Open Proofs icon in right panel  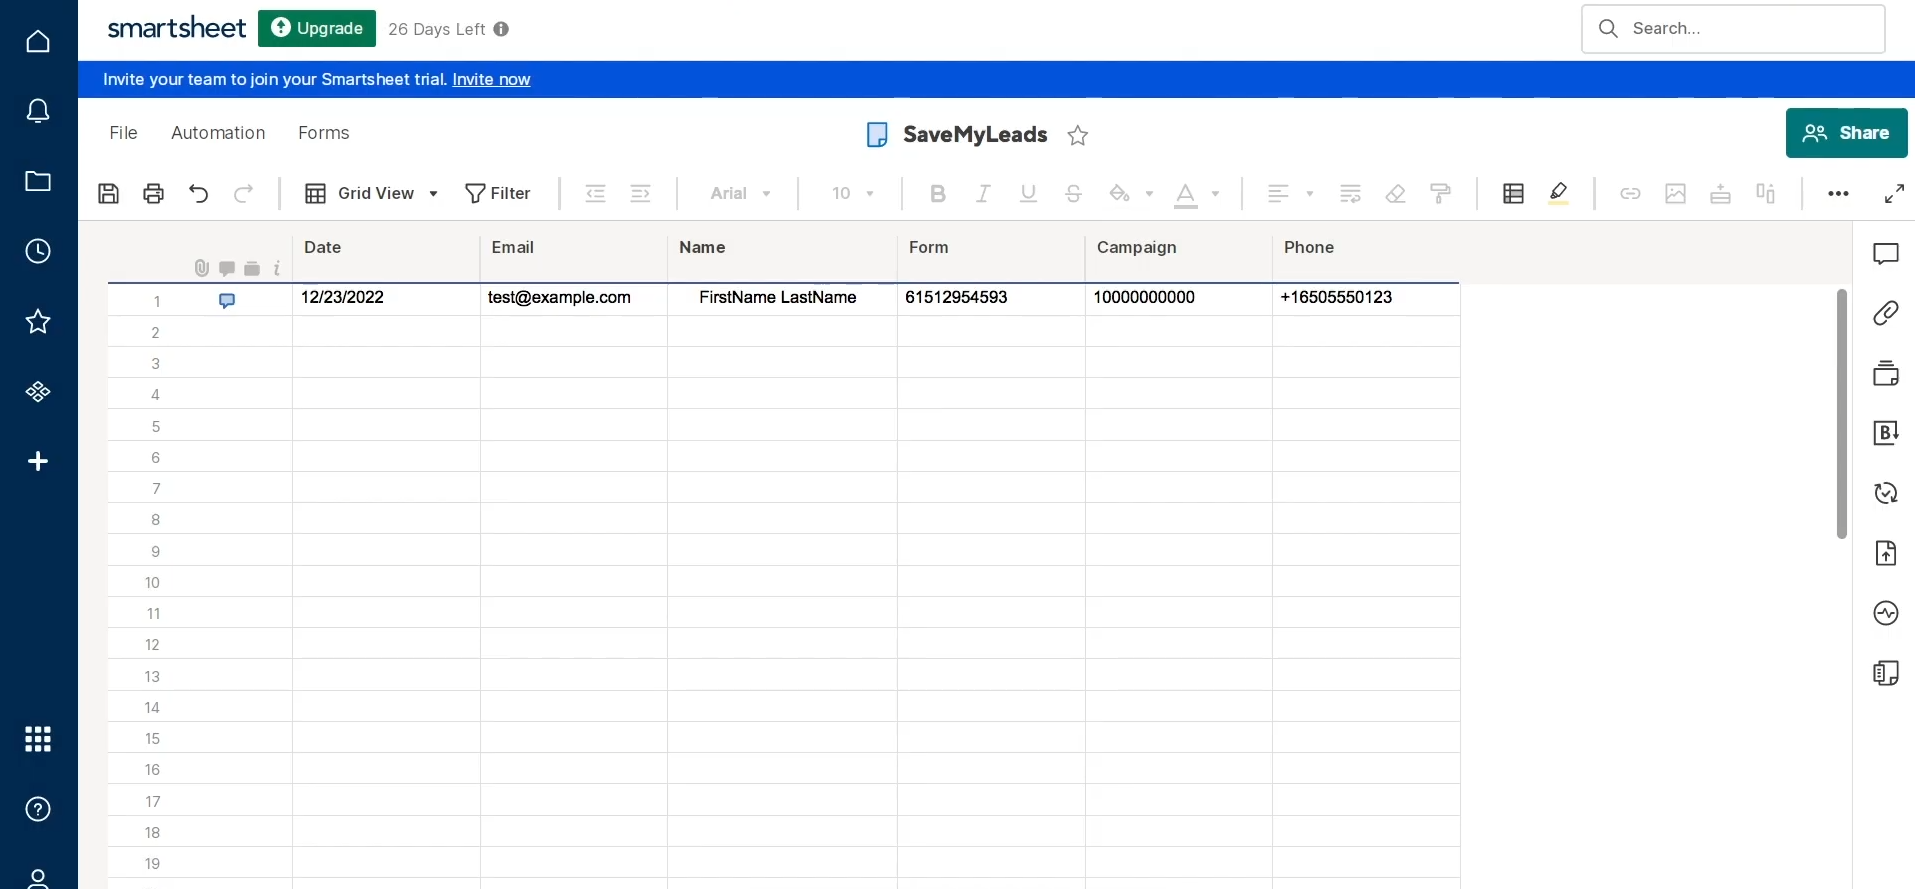(x=1885, y=373)
